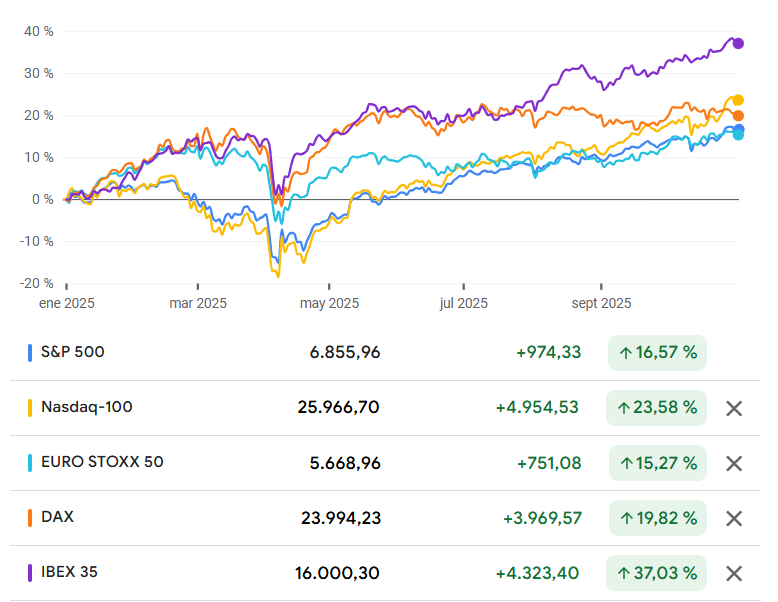The width and height of the screenshot is (778, 602).
Task: Open the S&P 500 index name
Action: (72, 352)
